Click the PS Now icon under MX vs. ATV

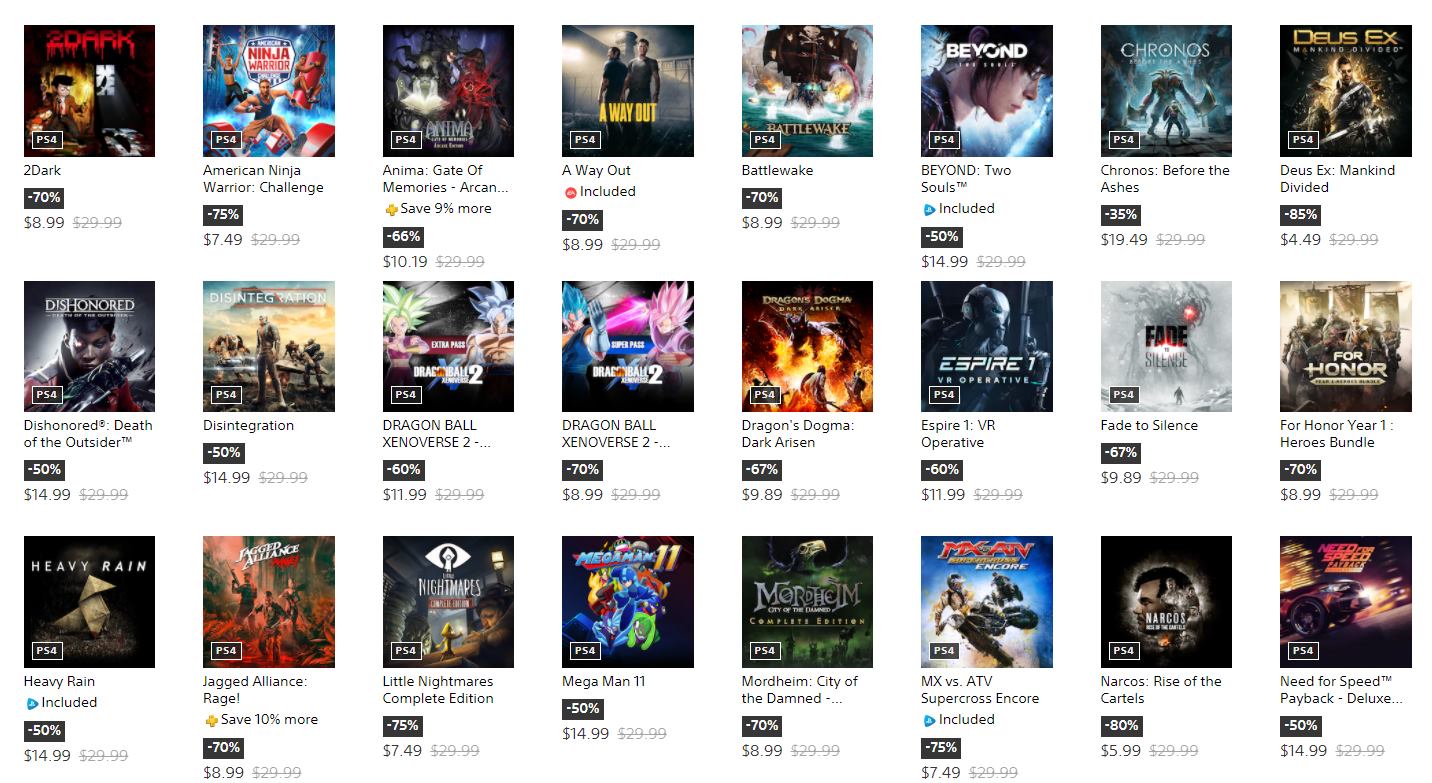(928, 720)
